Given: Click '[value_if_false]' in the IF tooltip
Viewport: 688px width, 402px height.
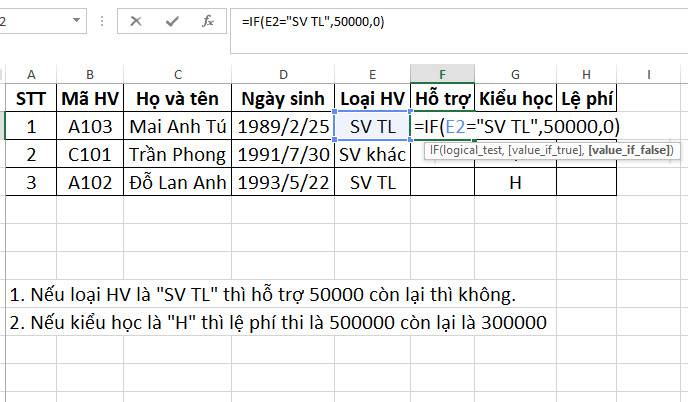Looking at the screenshot, I should pyautogui.click(x=628, y=150).
